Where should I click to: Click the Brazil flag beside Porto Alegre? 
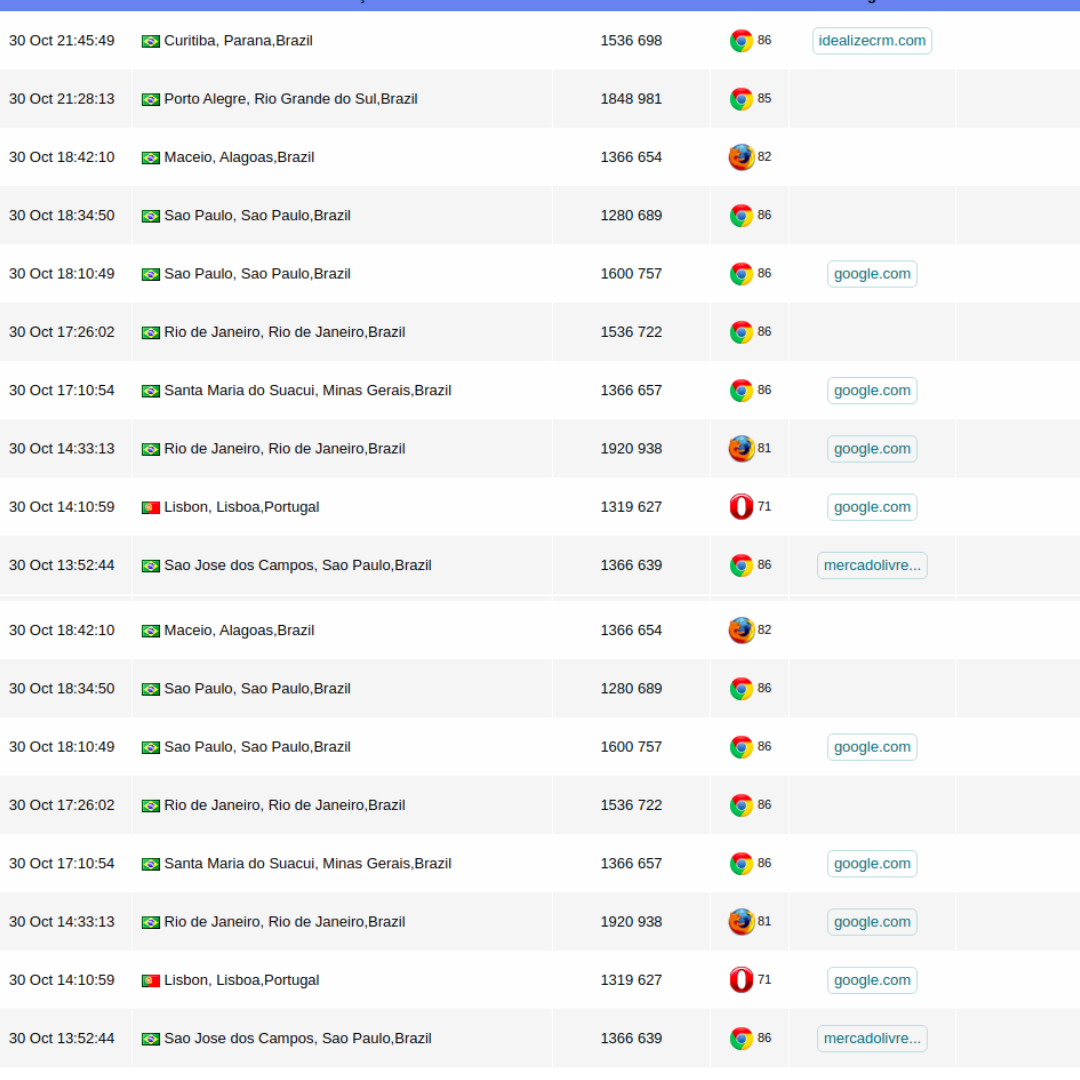tap(151, 100)
